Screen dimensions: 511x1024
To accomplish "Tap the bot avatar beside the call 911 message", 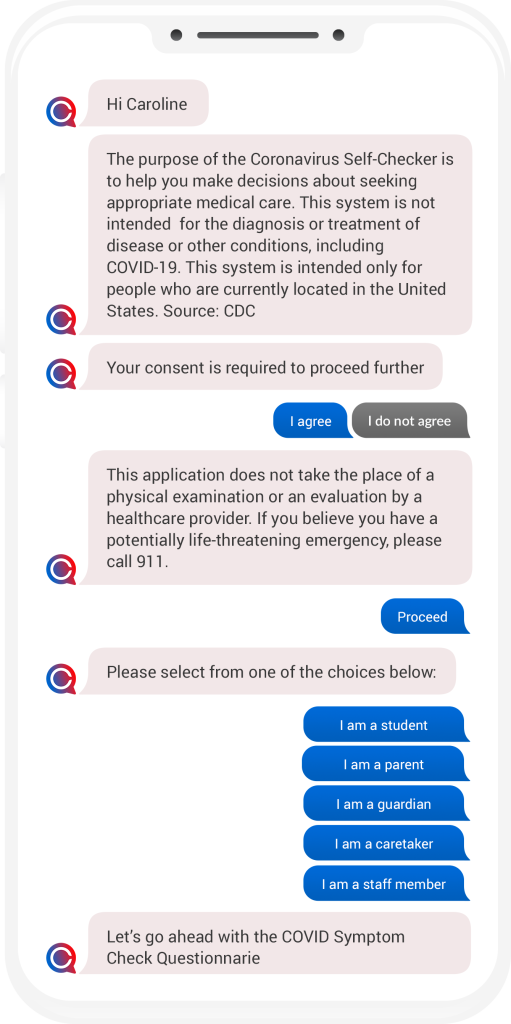I will [61, 569].
